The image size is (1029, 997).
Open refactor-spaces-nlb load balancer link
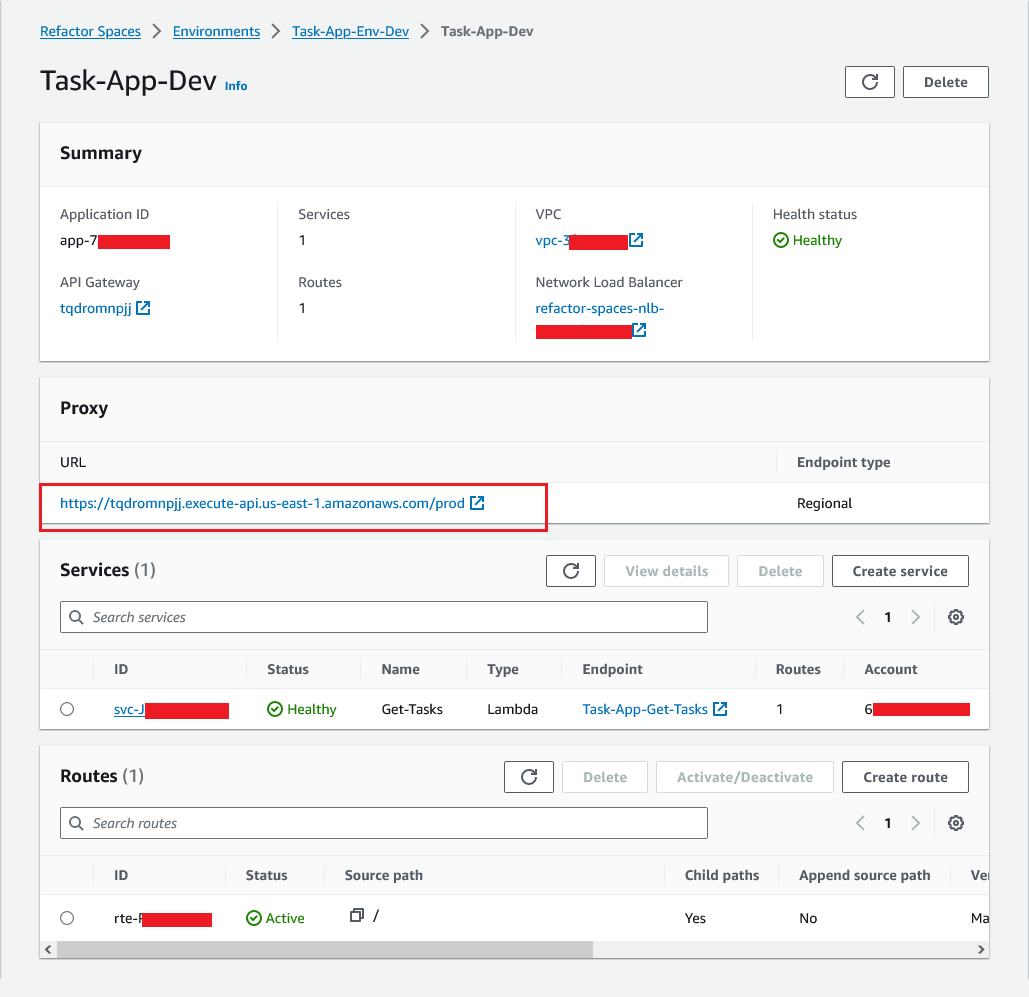coord(599,308)
